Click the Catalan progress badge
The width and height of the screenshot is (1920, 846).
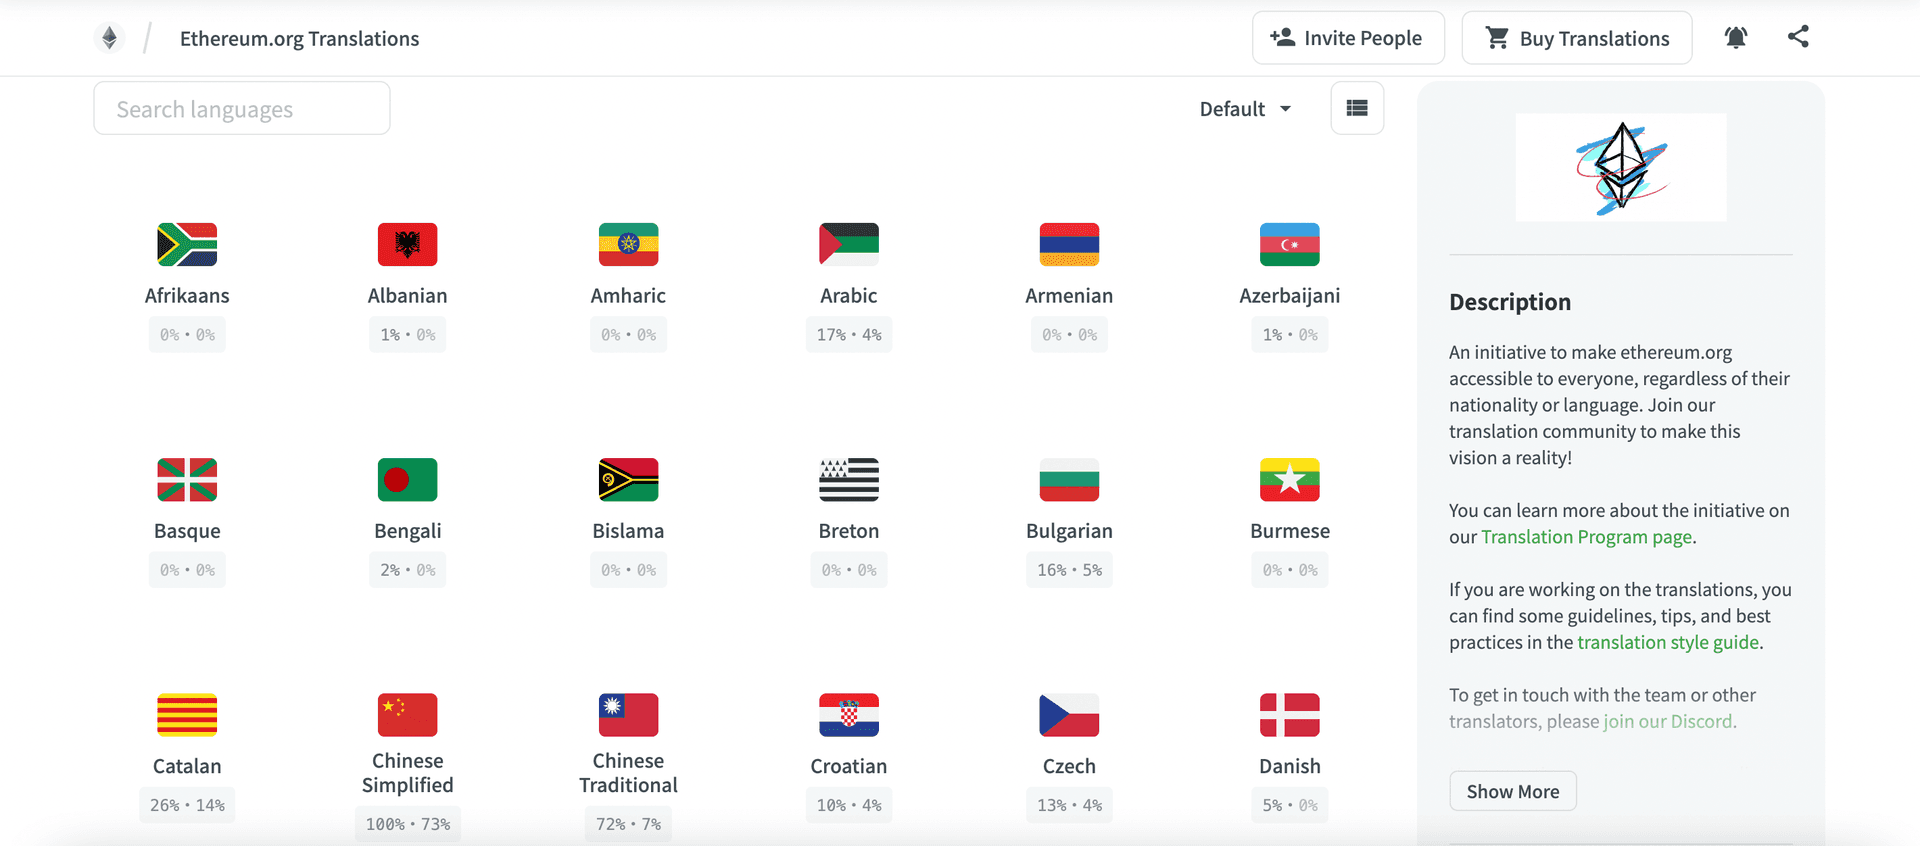point(187,804)
